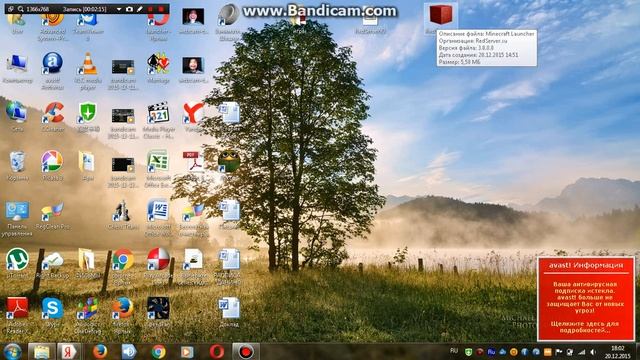Launch Mozilla Firefox from the desktop icon
Viewport: 640px width, 360px height.
click(x=122, y=308)
